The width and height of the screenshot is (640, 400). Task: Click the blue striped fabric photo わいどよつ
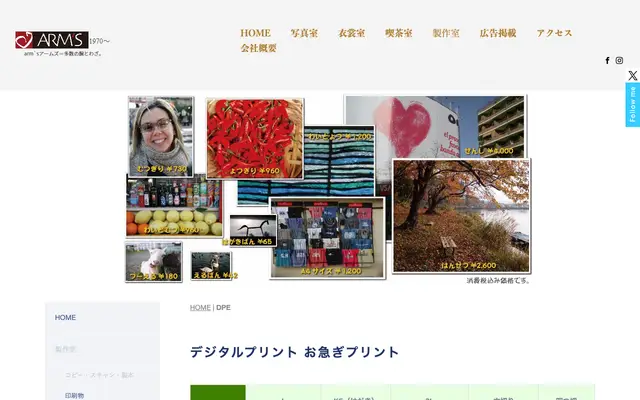tap(339, 163)
